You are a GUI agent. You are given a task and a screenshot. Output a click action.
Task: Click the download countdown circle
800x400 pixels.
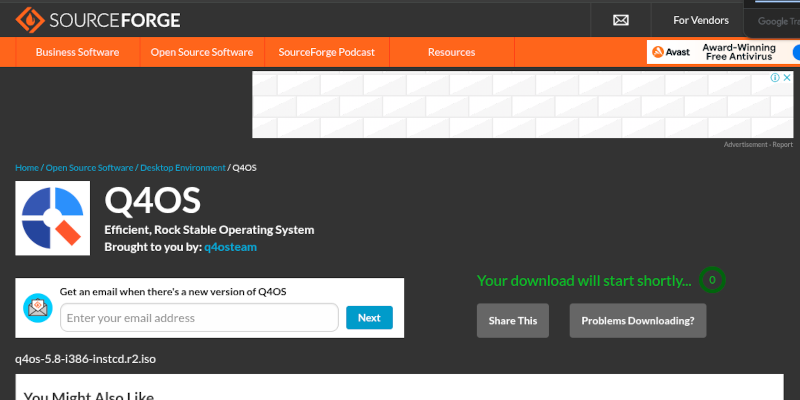click(x=712, y=280)
